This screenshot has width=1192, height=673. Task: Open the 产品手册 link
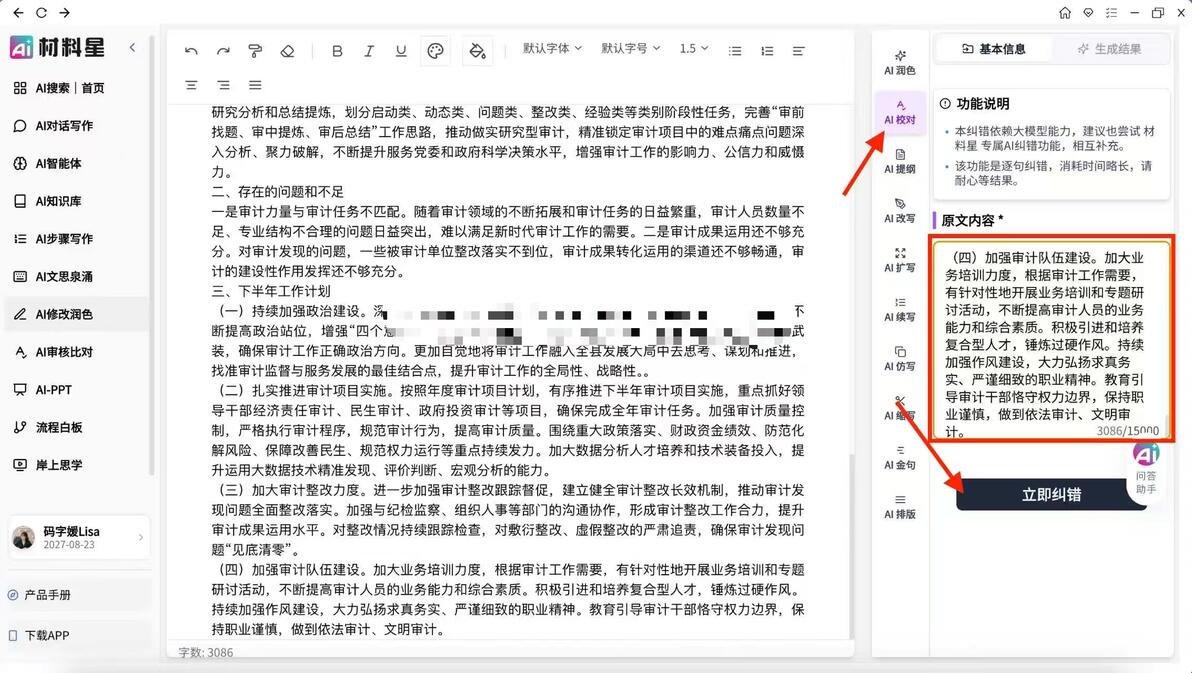47,595
